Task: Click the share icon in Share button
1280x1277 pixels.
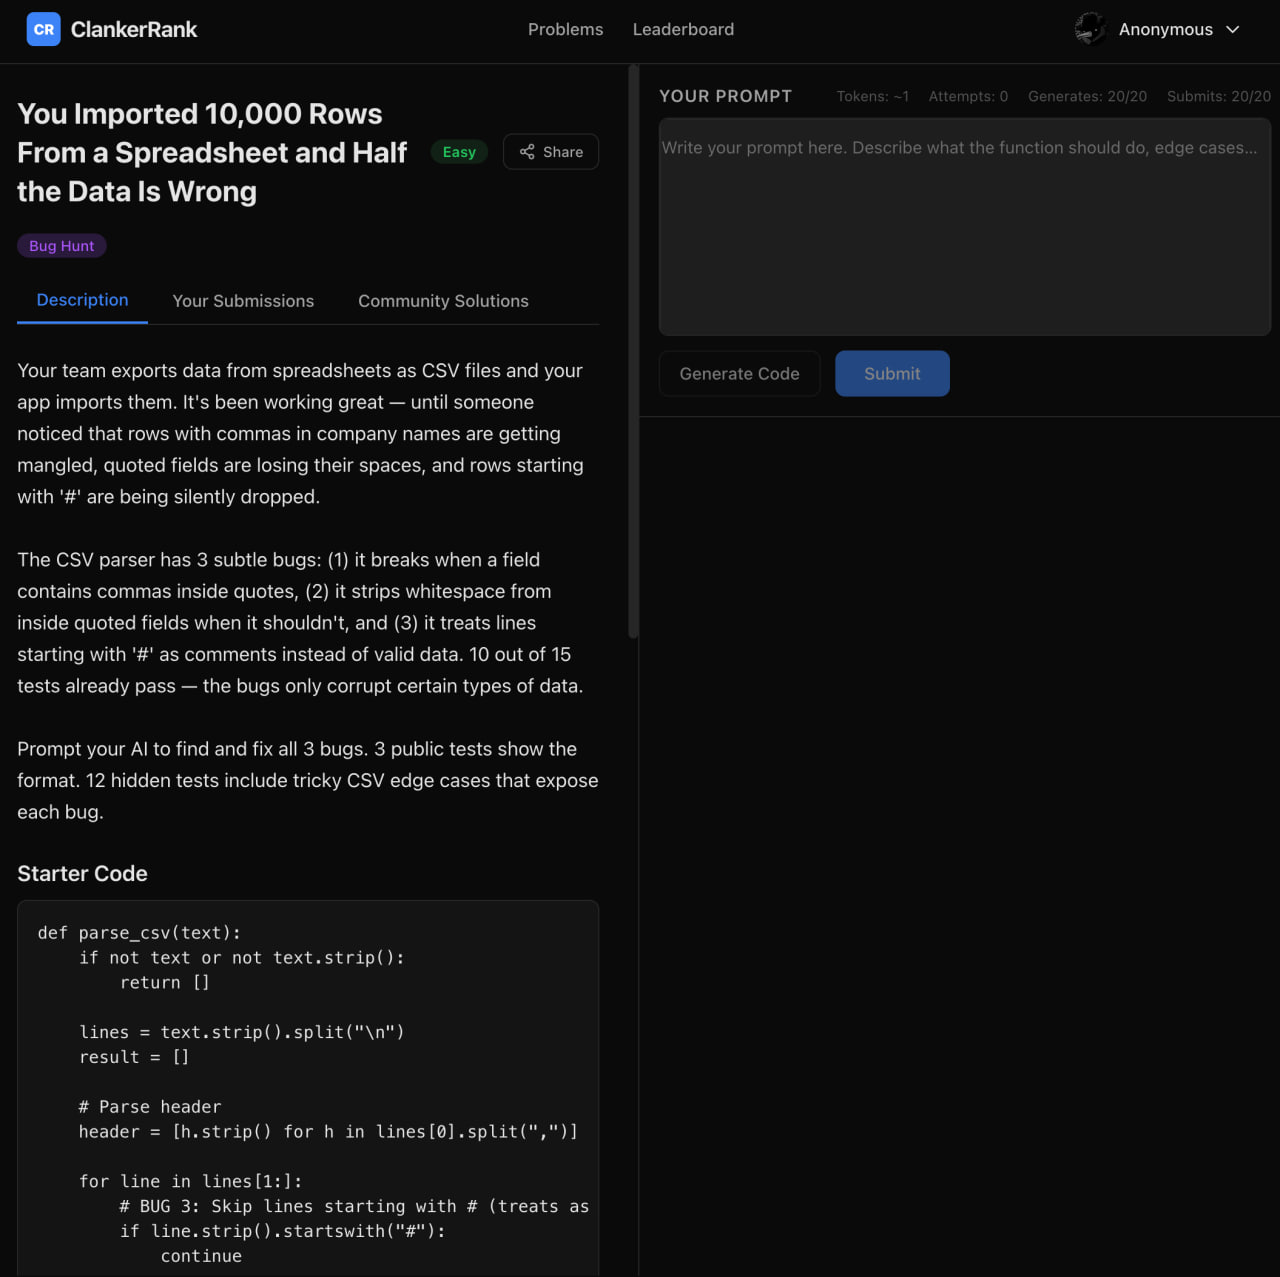Action: click(527, 152)
